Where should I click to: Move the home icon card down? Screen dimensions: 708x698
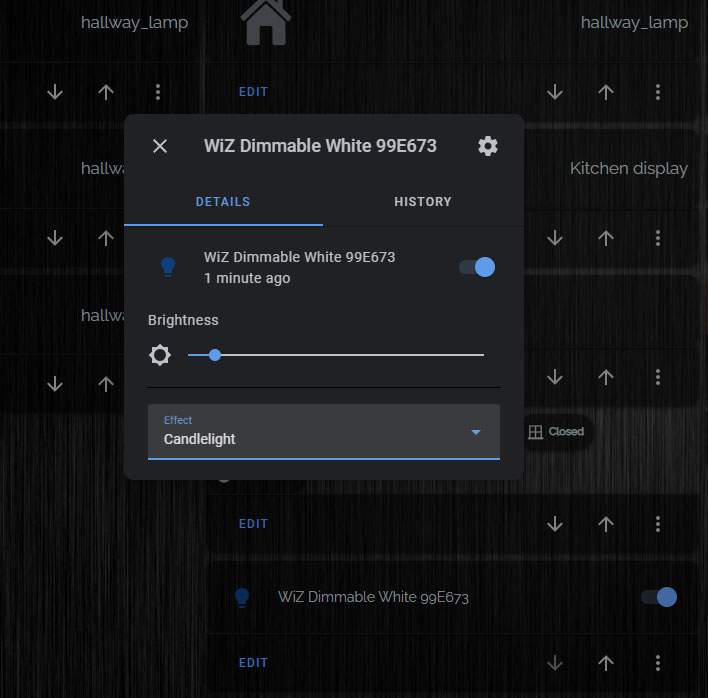point(554,93)
